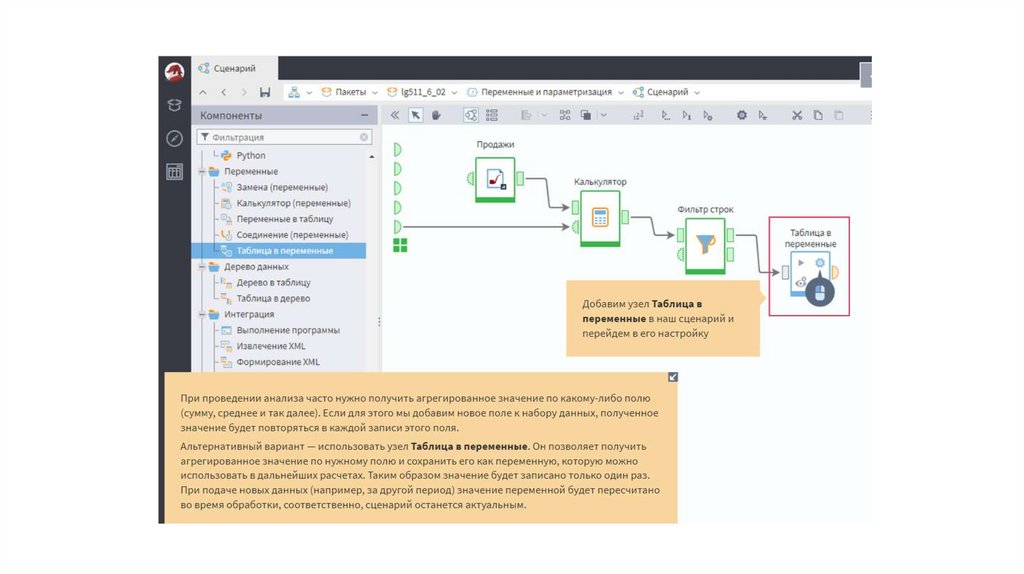The image size is (1024, 574).
Task: Click the Loginom logo icon
Action: pyautogui.click(x=174, y=72)
